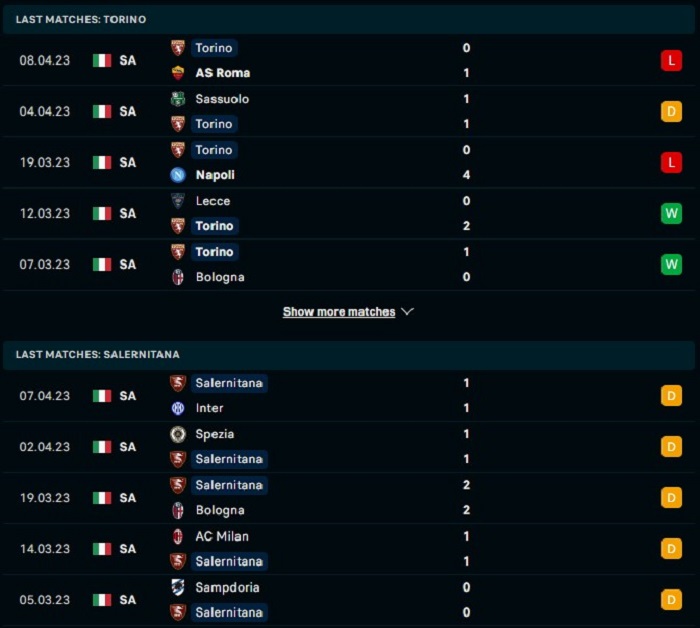Screen dimensions: 700x628
Task: Open the 19.03.23 Torino vs Napoli match row
Action: pos(349,162)
